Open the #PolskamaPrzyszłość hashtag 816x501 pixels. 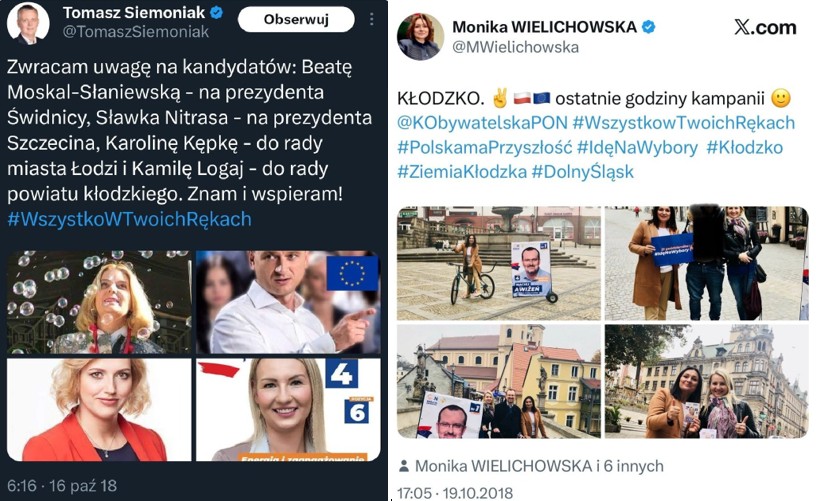[484, 147]
